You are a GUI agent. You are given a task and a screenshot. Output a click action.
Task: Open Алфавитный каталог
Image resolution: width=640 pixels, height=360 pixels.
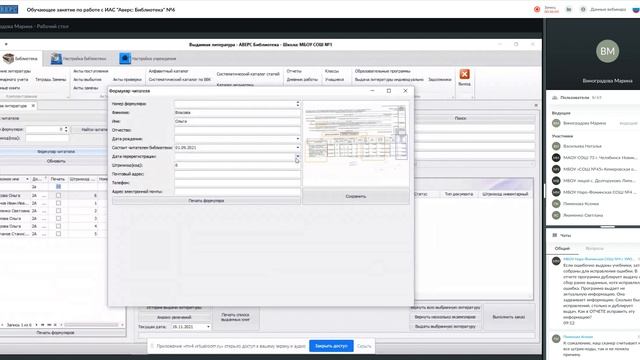(168, 71)
